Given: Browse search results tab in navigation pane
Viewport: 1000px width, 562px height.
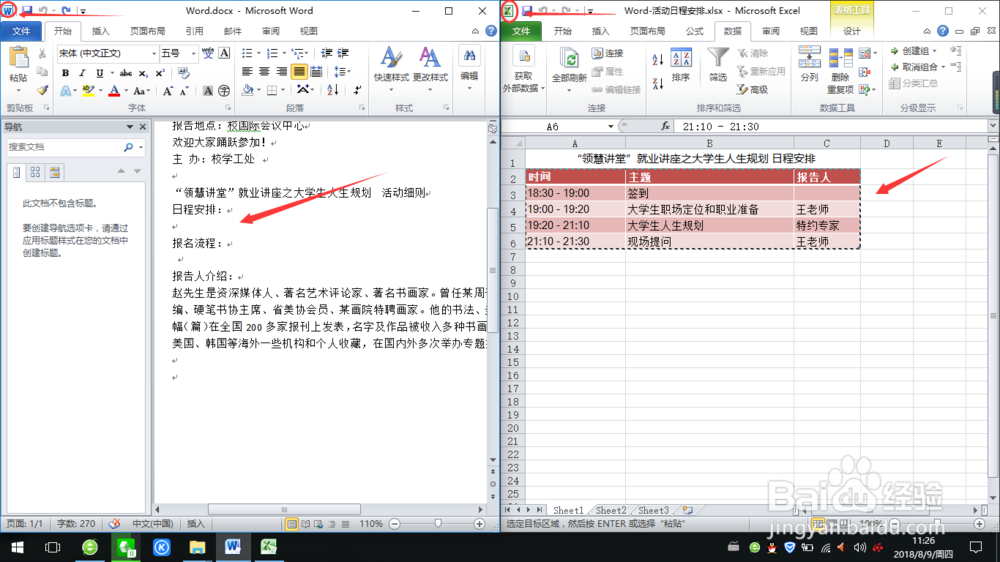Looking at the screenshot, I should (54, 172).
